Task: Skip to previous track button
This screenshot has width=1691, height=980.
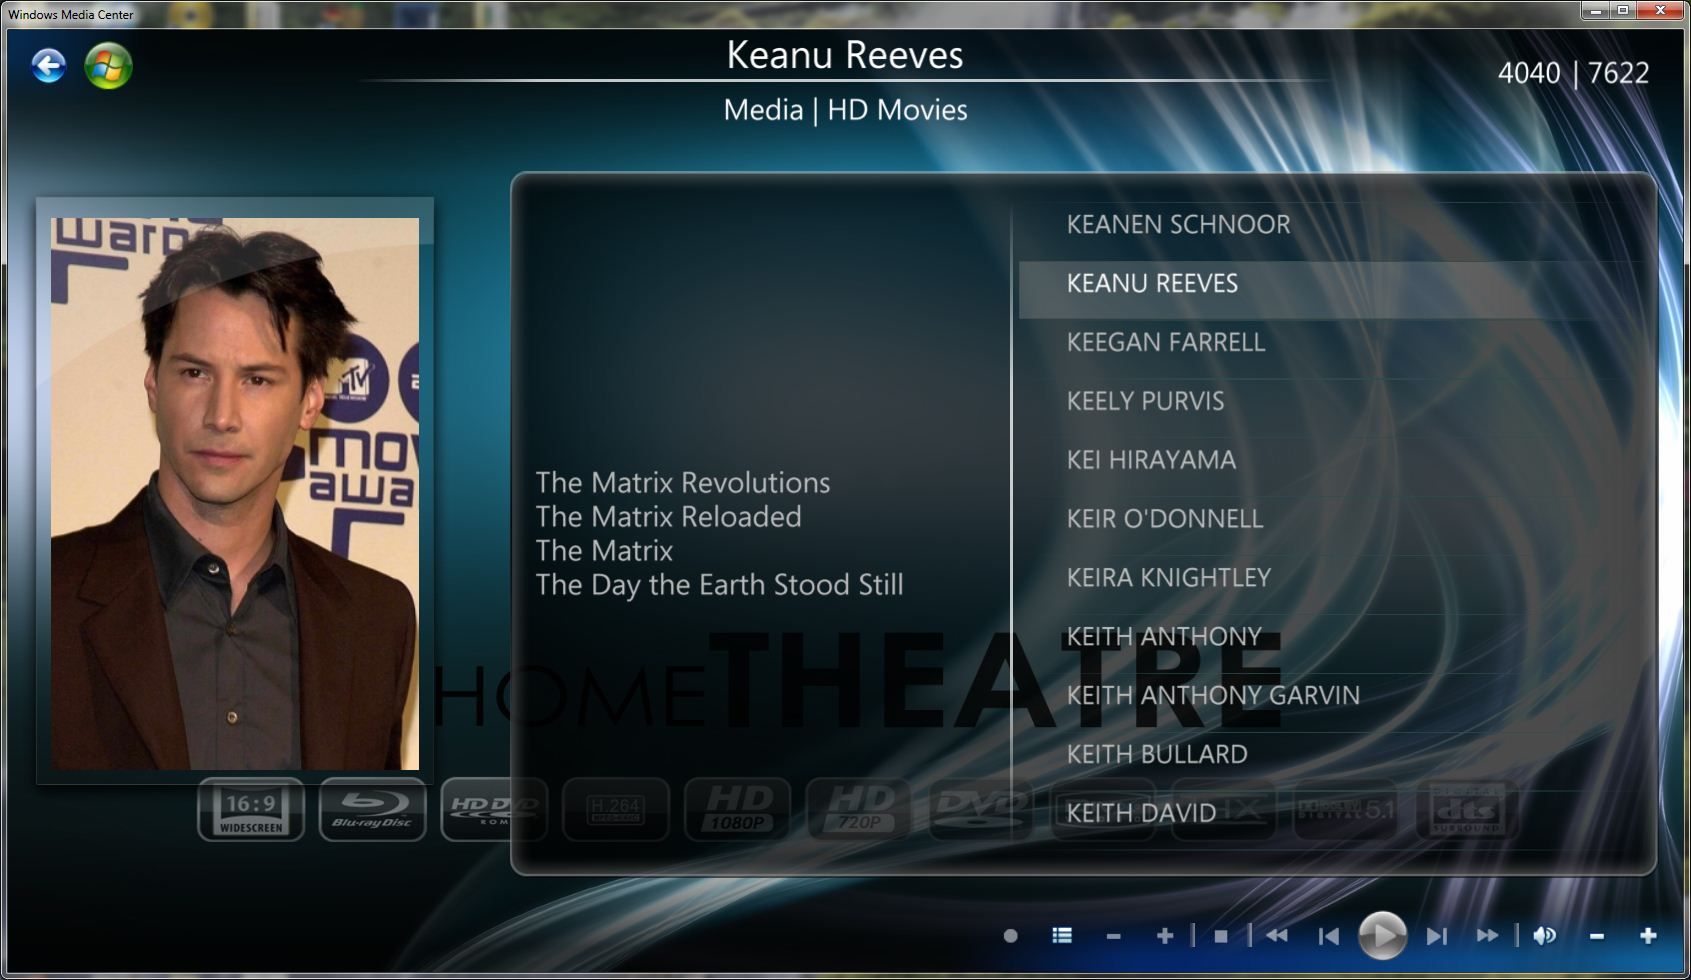Action: coord(1328,936)
